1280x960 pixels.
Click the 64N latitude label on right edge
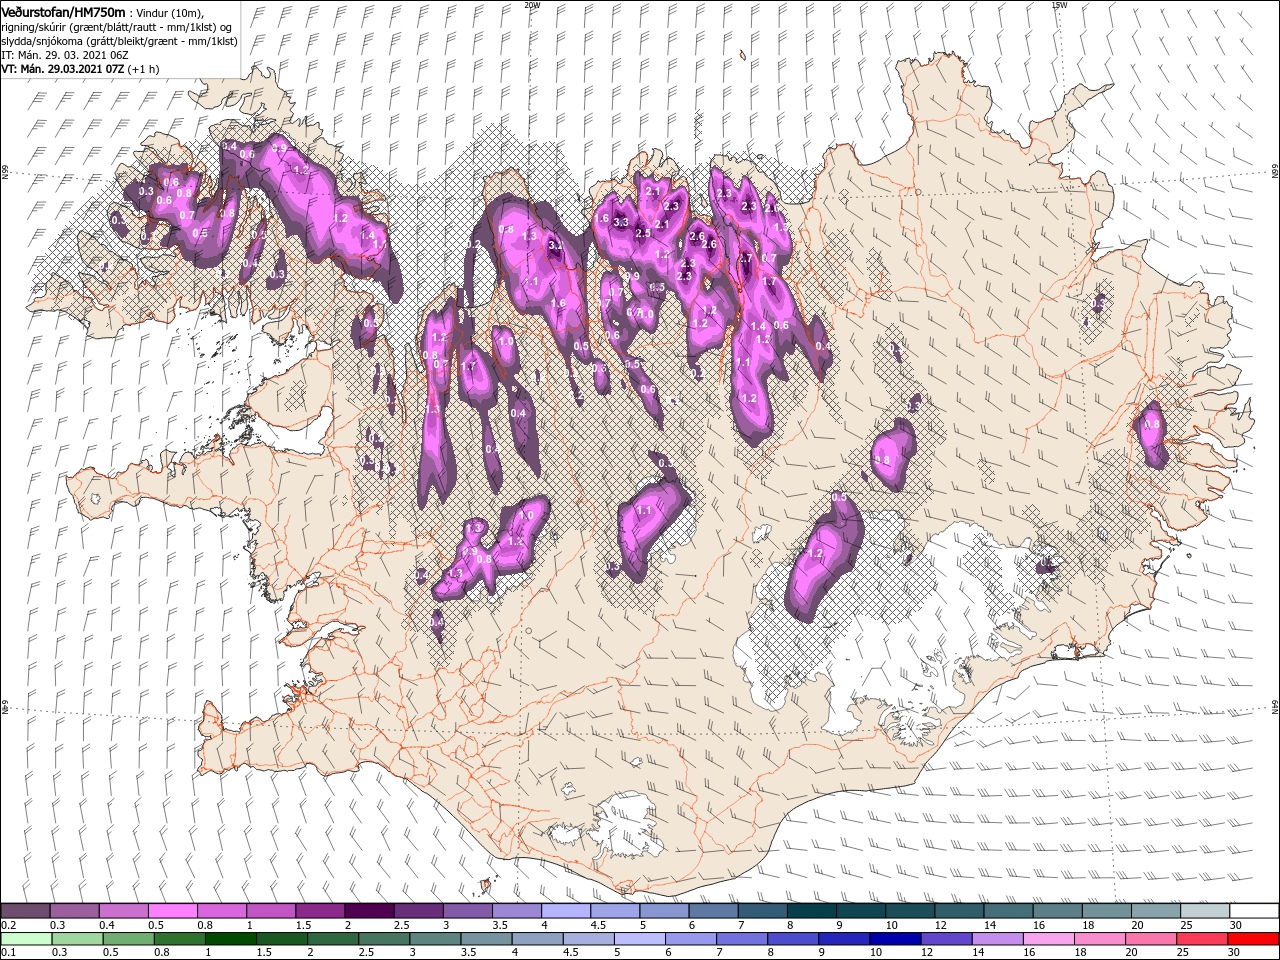pyautogui.click(x=1275, y=706)
